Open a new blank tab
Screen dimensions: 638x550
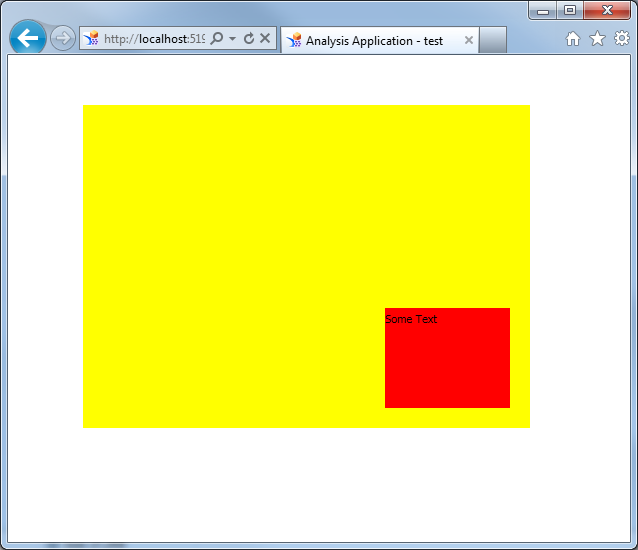[x=493, y=40]
